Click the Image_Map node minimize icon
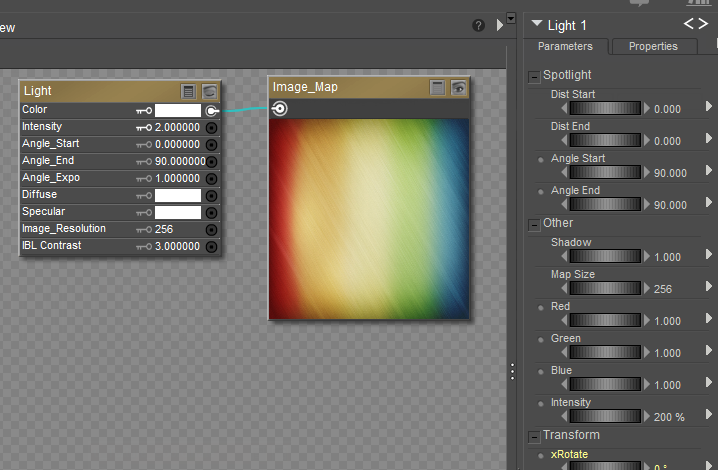Viewport: 718px width, 470px height. coord(437,88)
